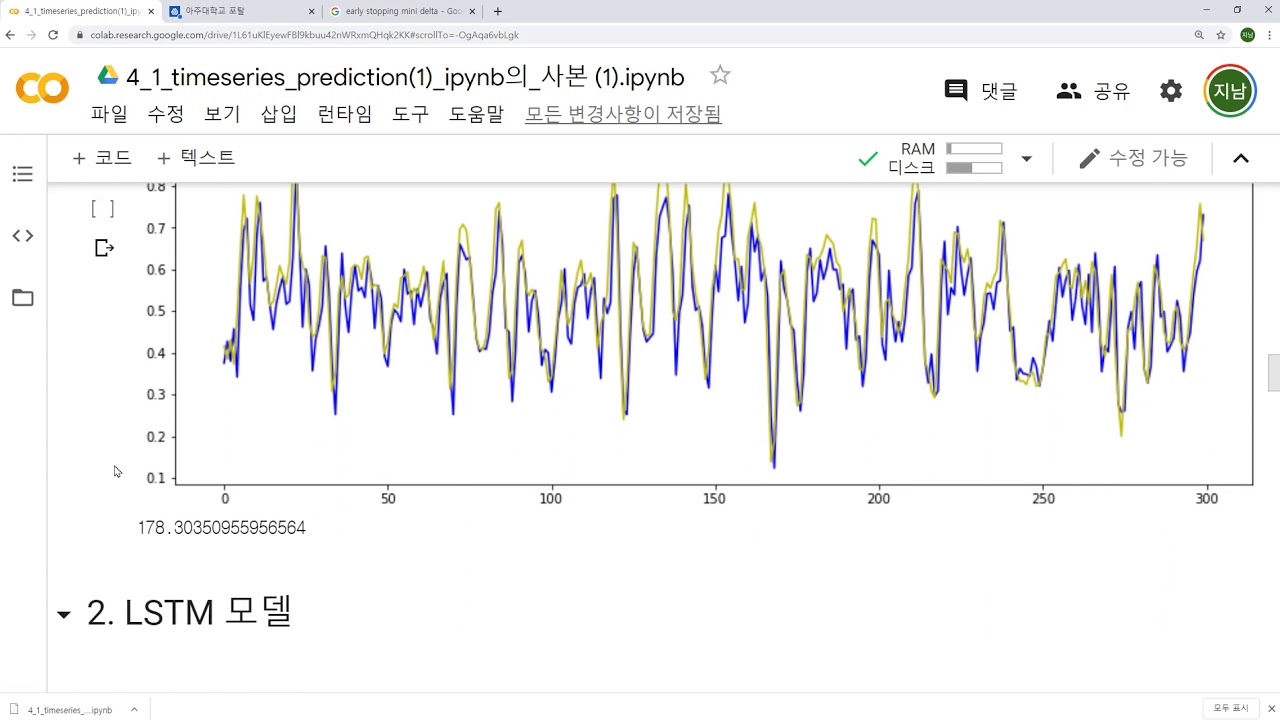Open the 지남 account avatar
Viewport: 1280px width, 720px height.
(1230, 91)
